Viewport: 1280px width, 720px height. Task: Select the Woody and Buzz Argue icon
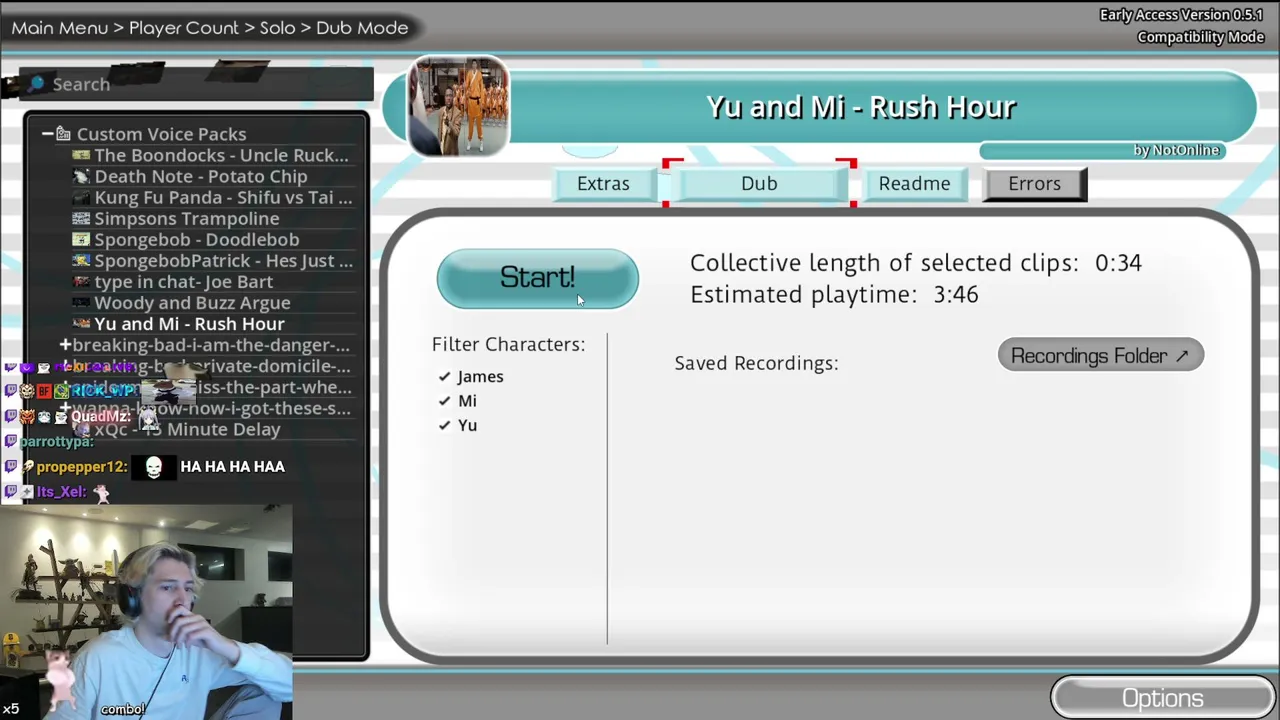click(x=81, y=303)
